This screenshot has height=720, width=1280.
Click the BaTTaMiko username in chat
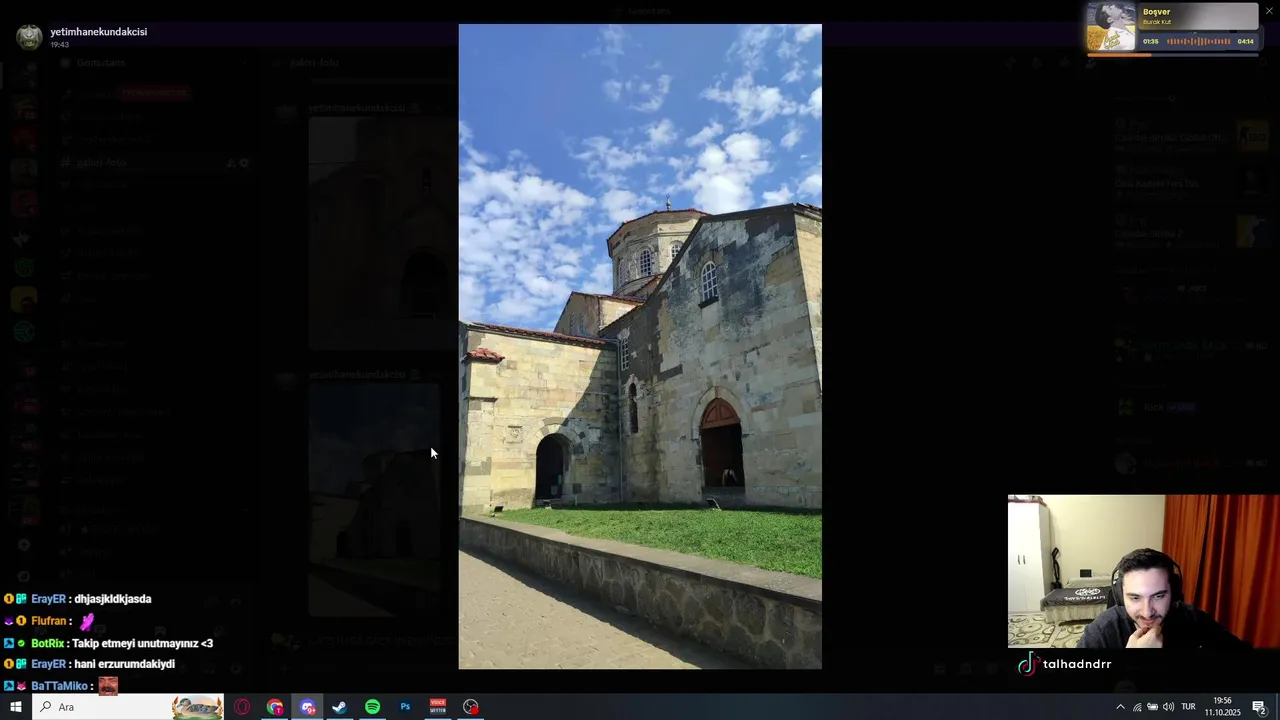59,686
